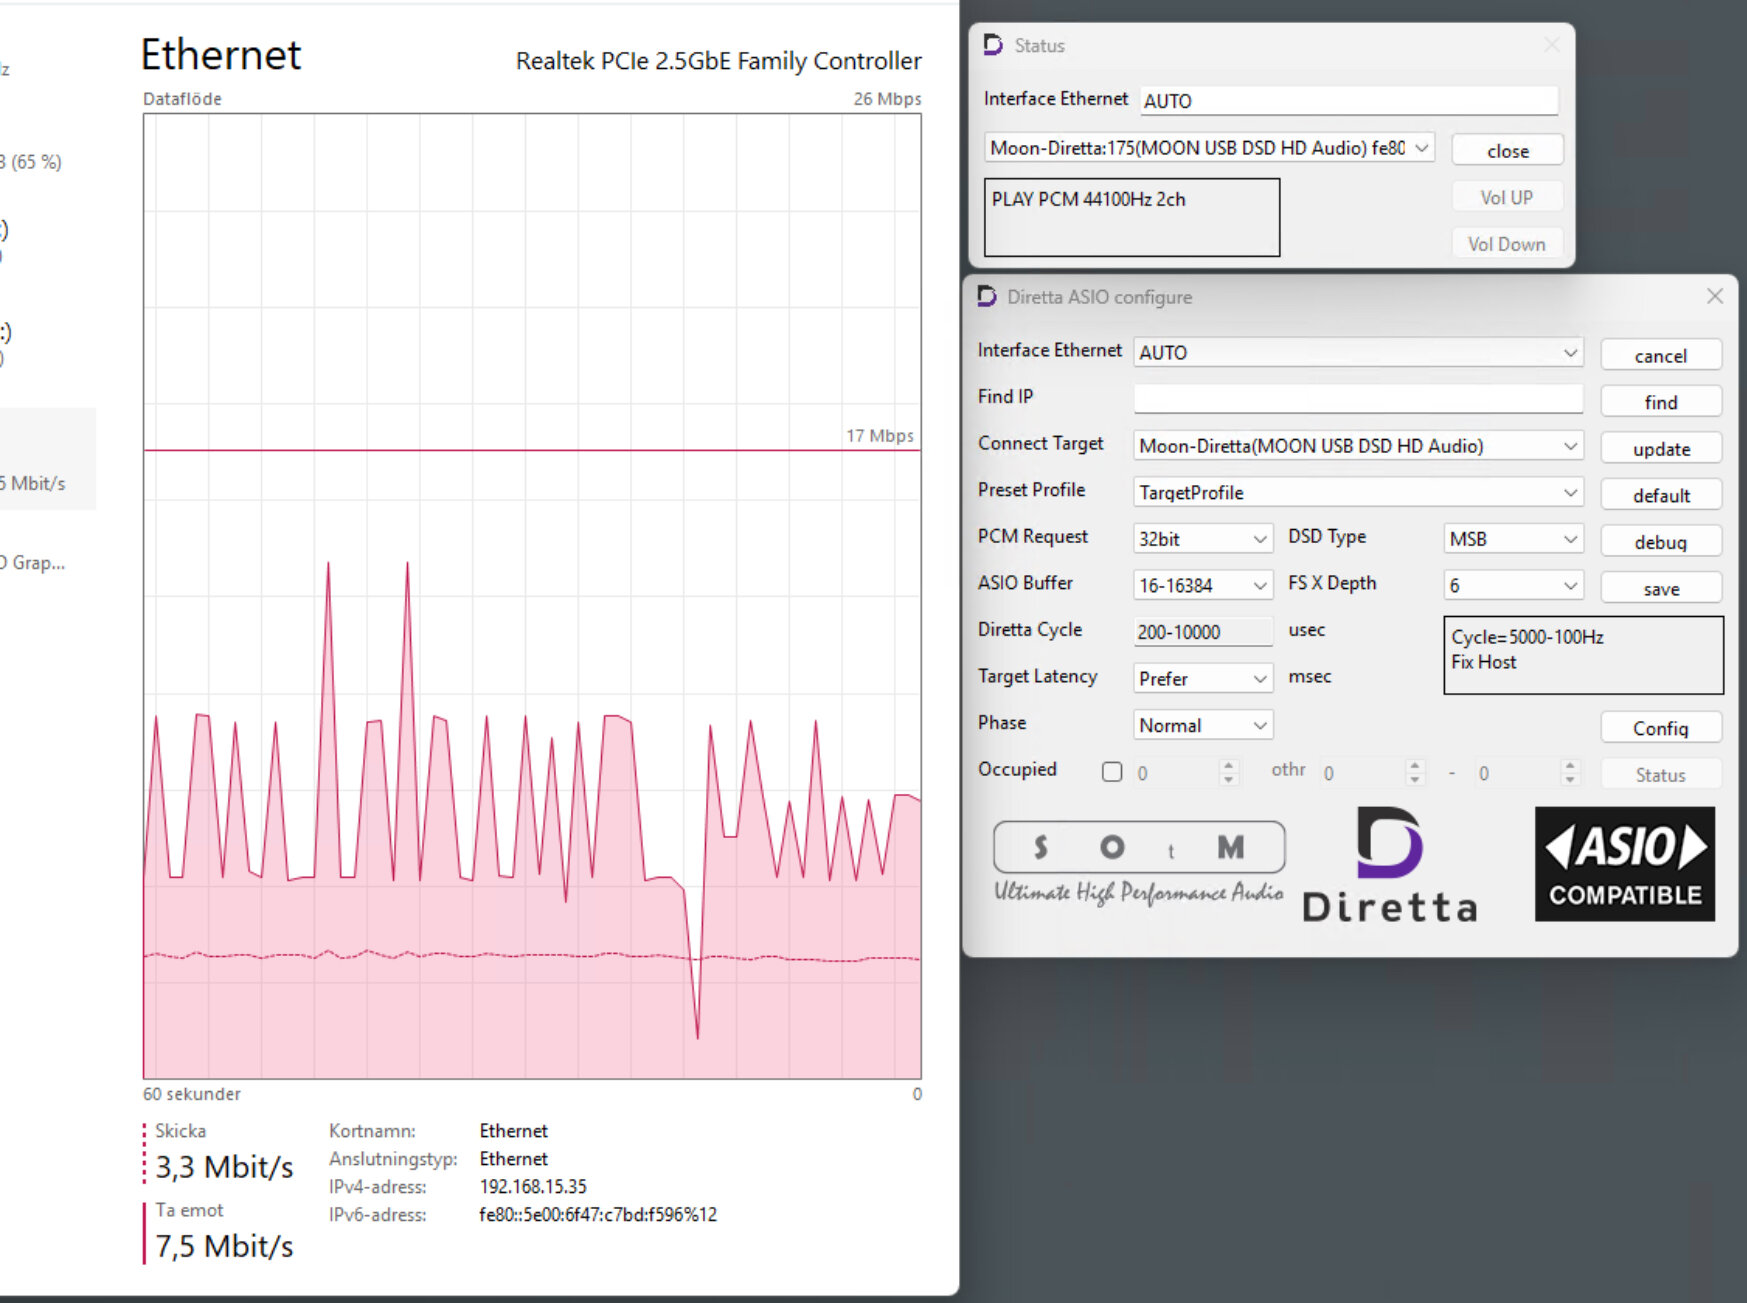Click the update button
This screenshot has height=1303, width=1747.
tap(1661, 448)
